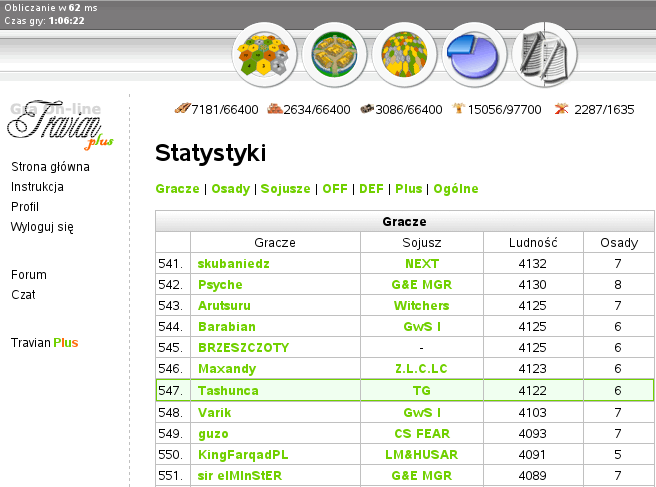This screenshot has height=487, width=656.
Task: Click the Statystyki page heading
Action: 210,153
